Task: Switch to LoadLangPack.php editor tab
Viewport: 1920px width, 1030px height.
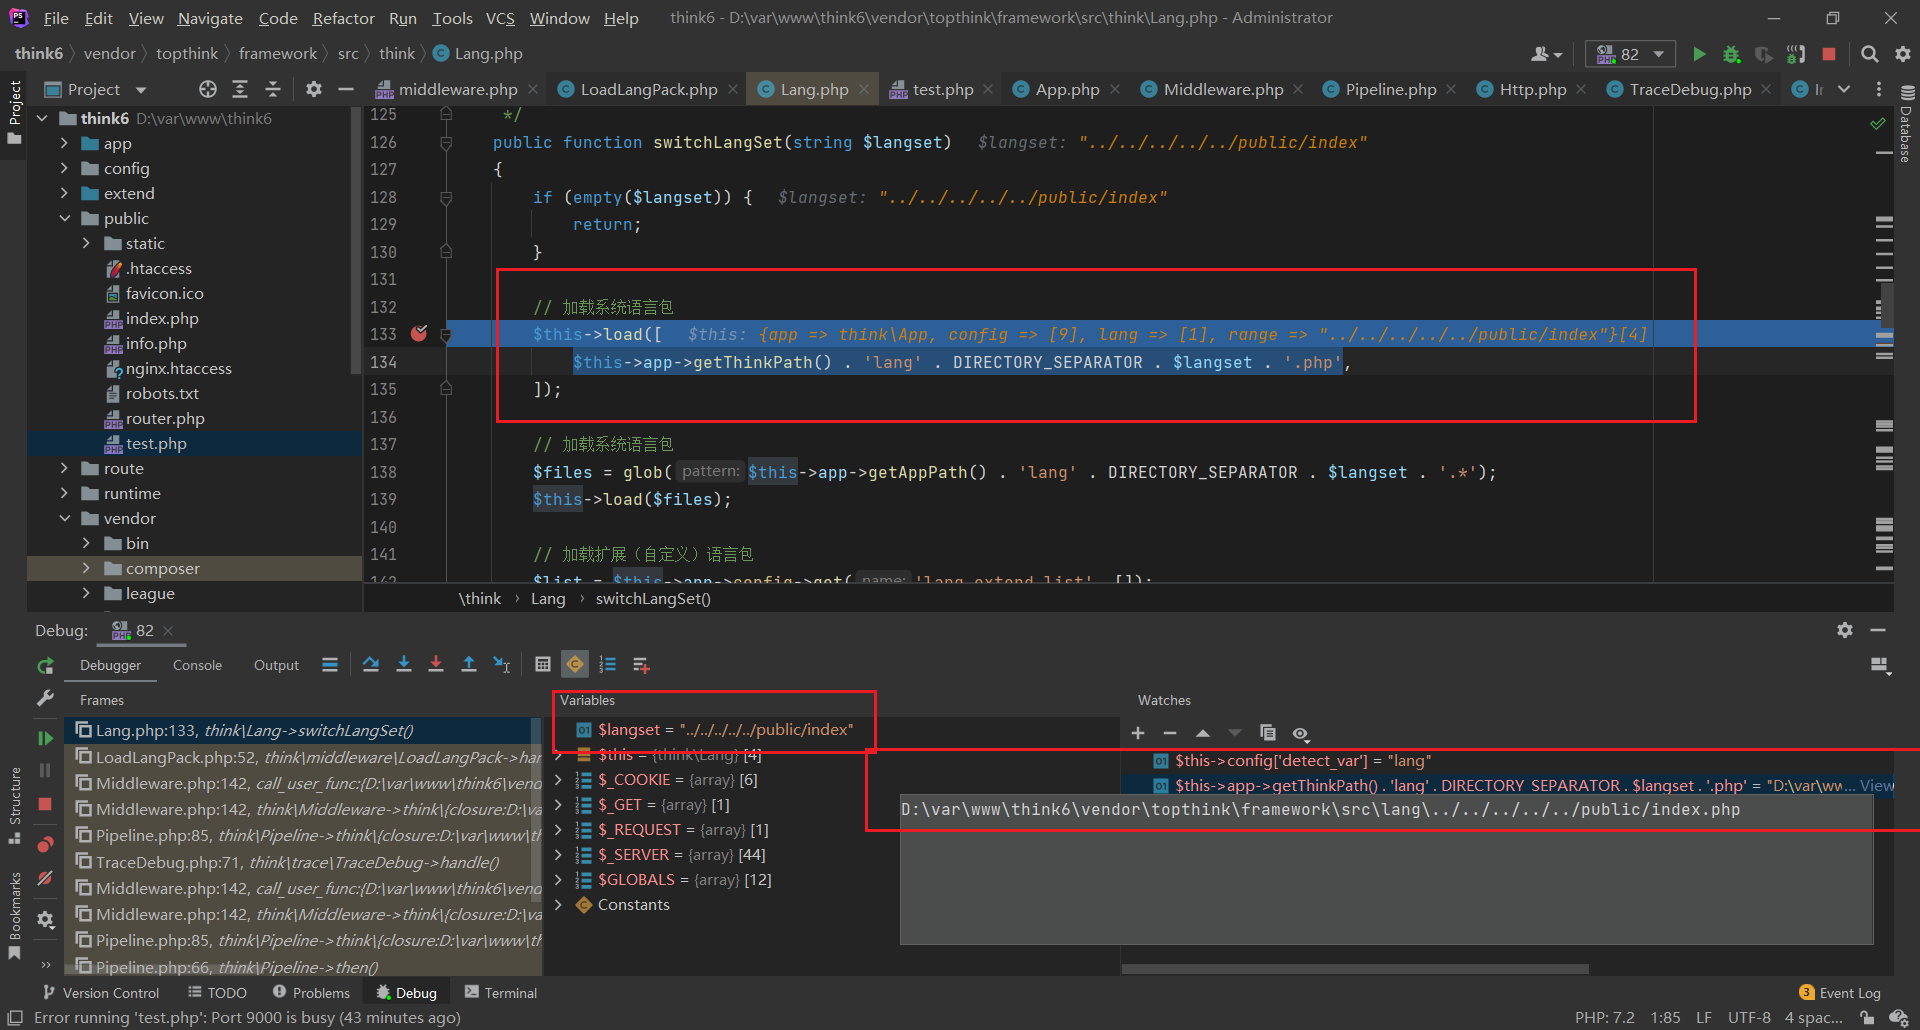Action: pos(648,89)
